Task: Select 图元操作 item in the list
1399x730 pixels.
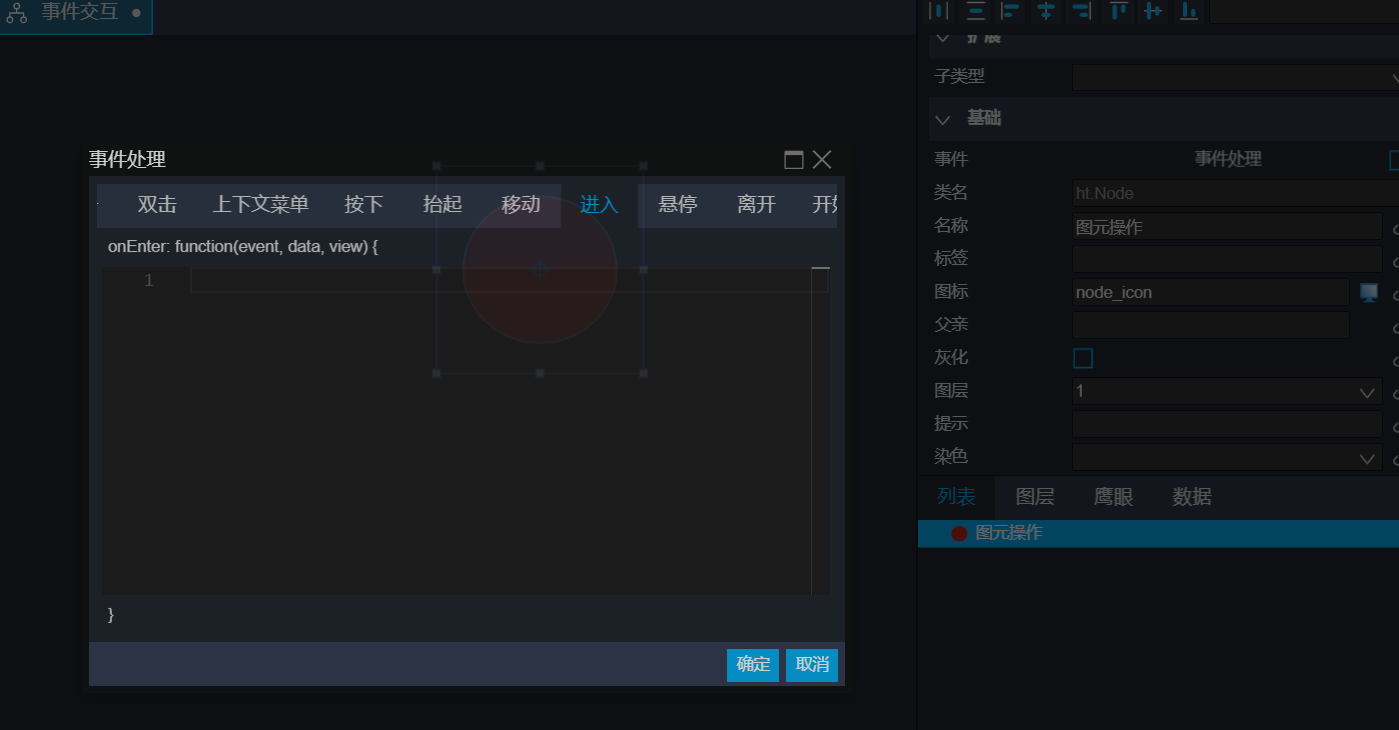Action: point(1009,533)
